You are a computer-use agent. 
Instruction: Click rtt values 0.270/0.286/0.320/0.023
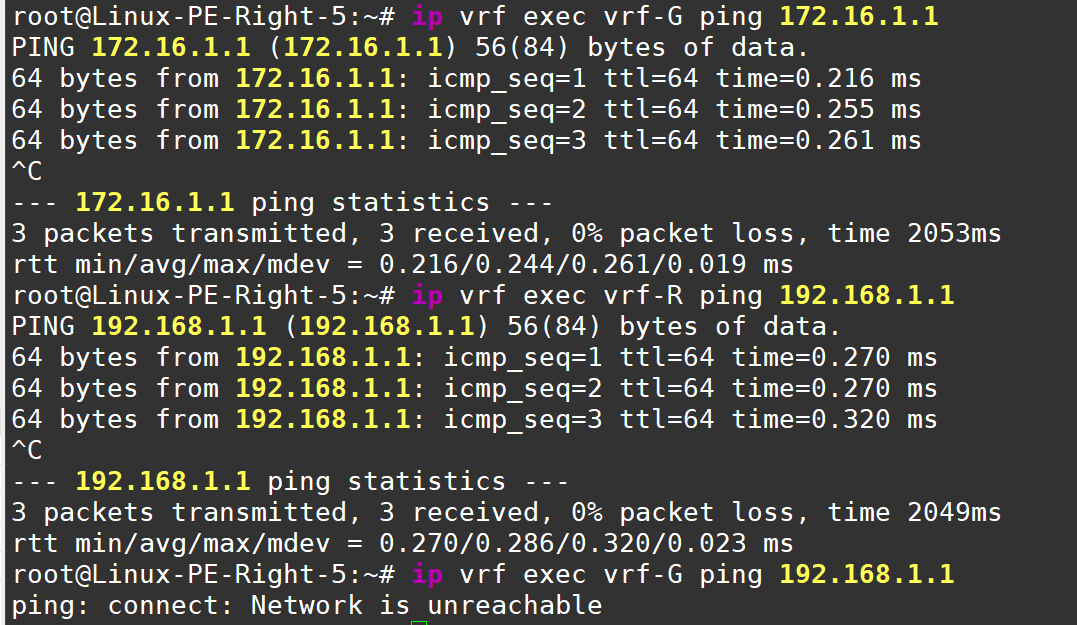point(562,544)
